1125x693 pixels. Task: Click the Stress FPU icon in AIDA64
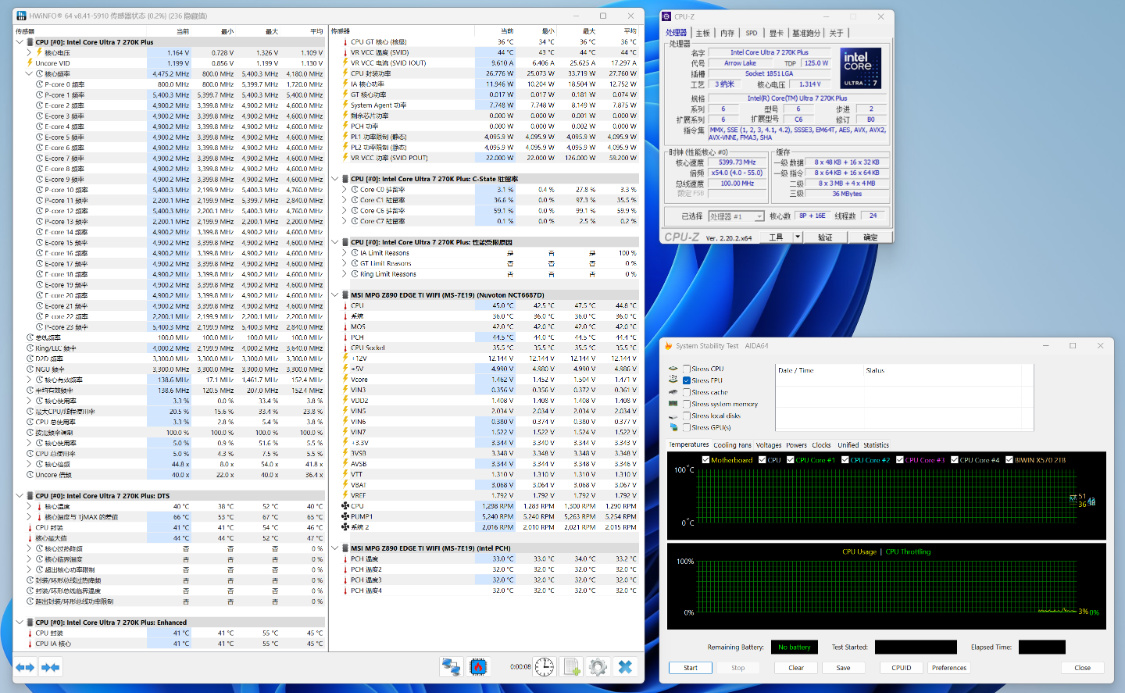pos(673,380)
